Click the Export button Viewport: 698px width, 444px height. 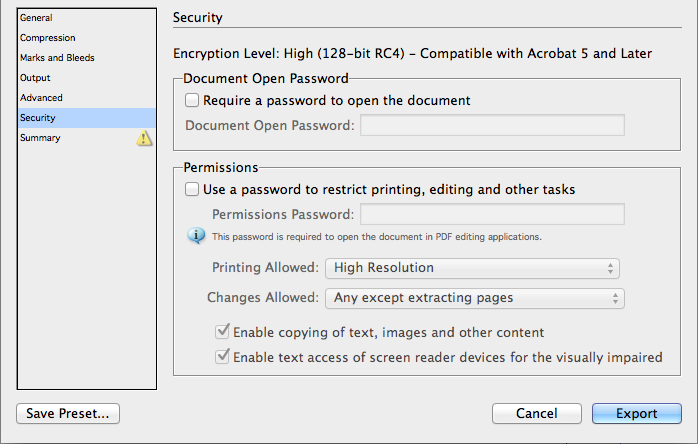click(636, 414)
